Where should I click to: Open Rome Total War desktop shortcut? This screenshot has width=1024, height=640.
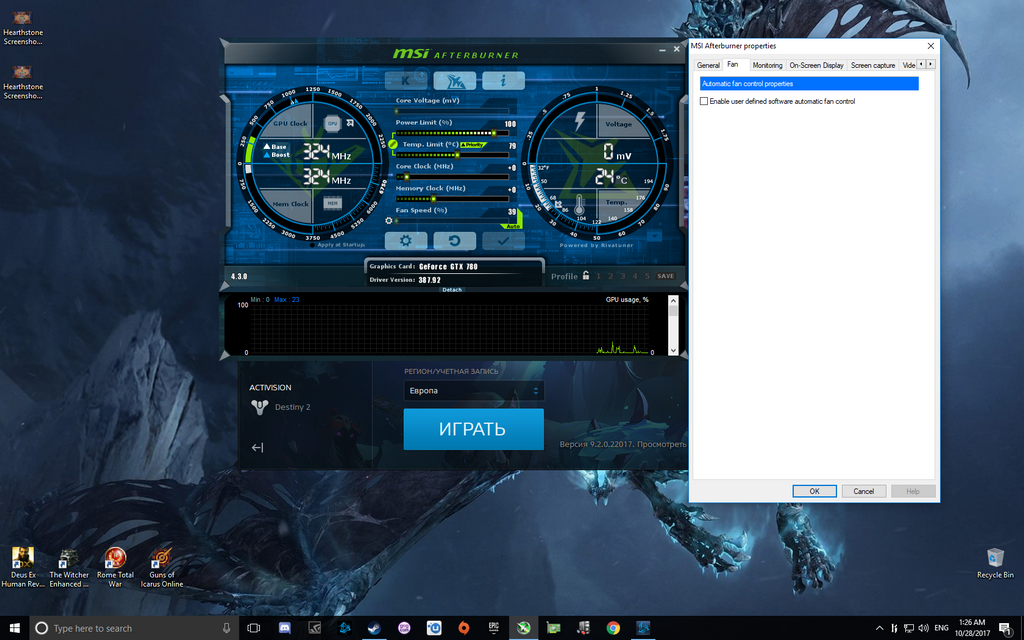pyautogui.click(x=115, y=568)
